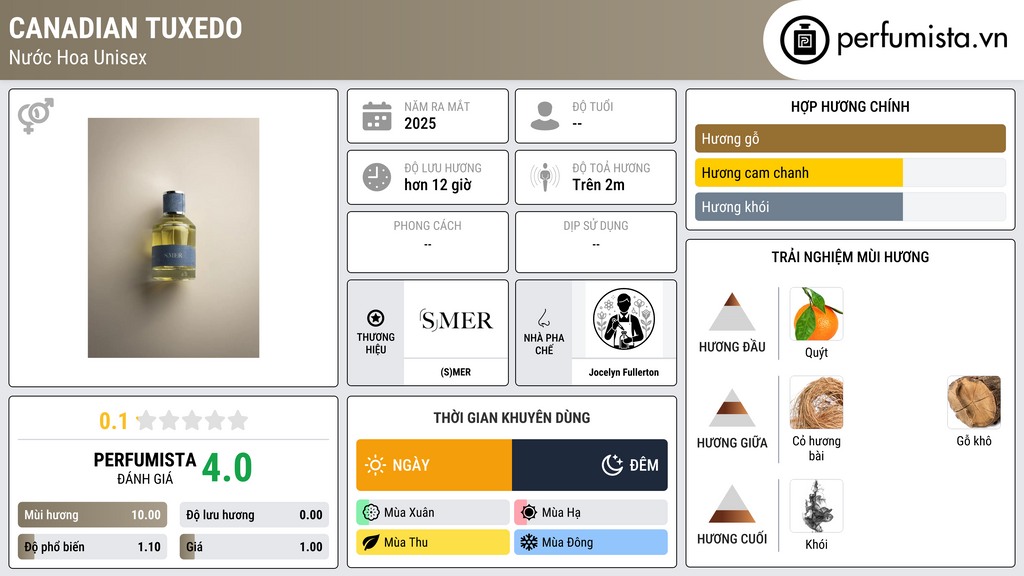Screen dimensions: 1024x576
Task: Click the person silhouette icon for Độ tuổi
Action: tap(545, 116)
